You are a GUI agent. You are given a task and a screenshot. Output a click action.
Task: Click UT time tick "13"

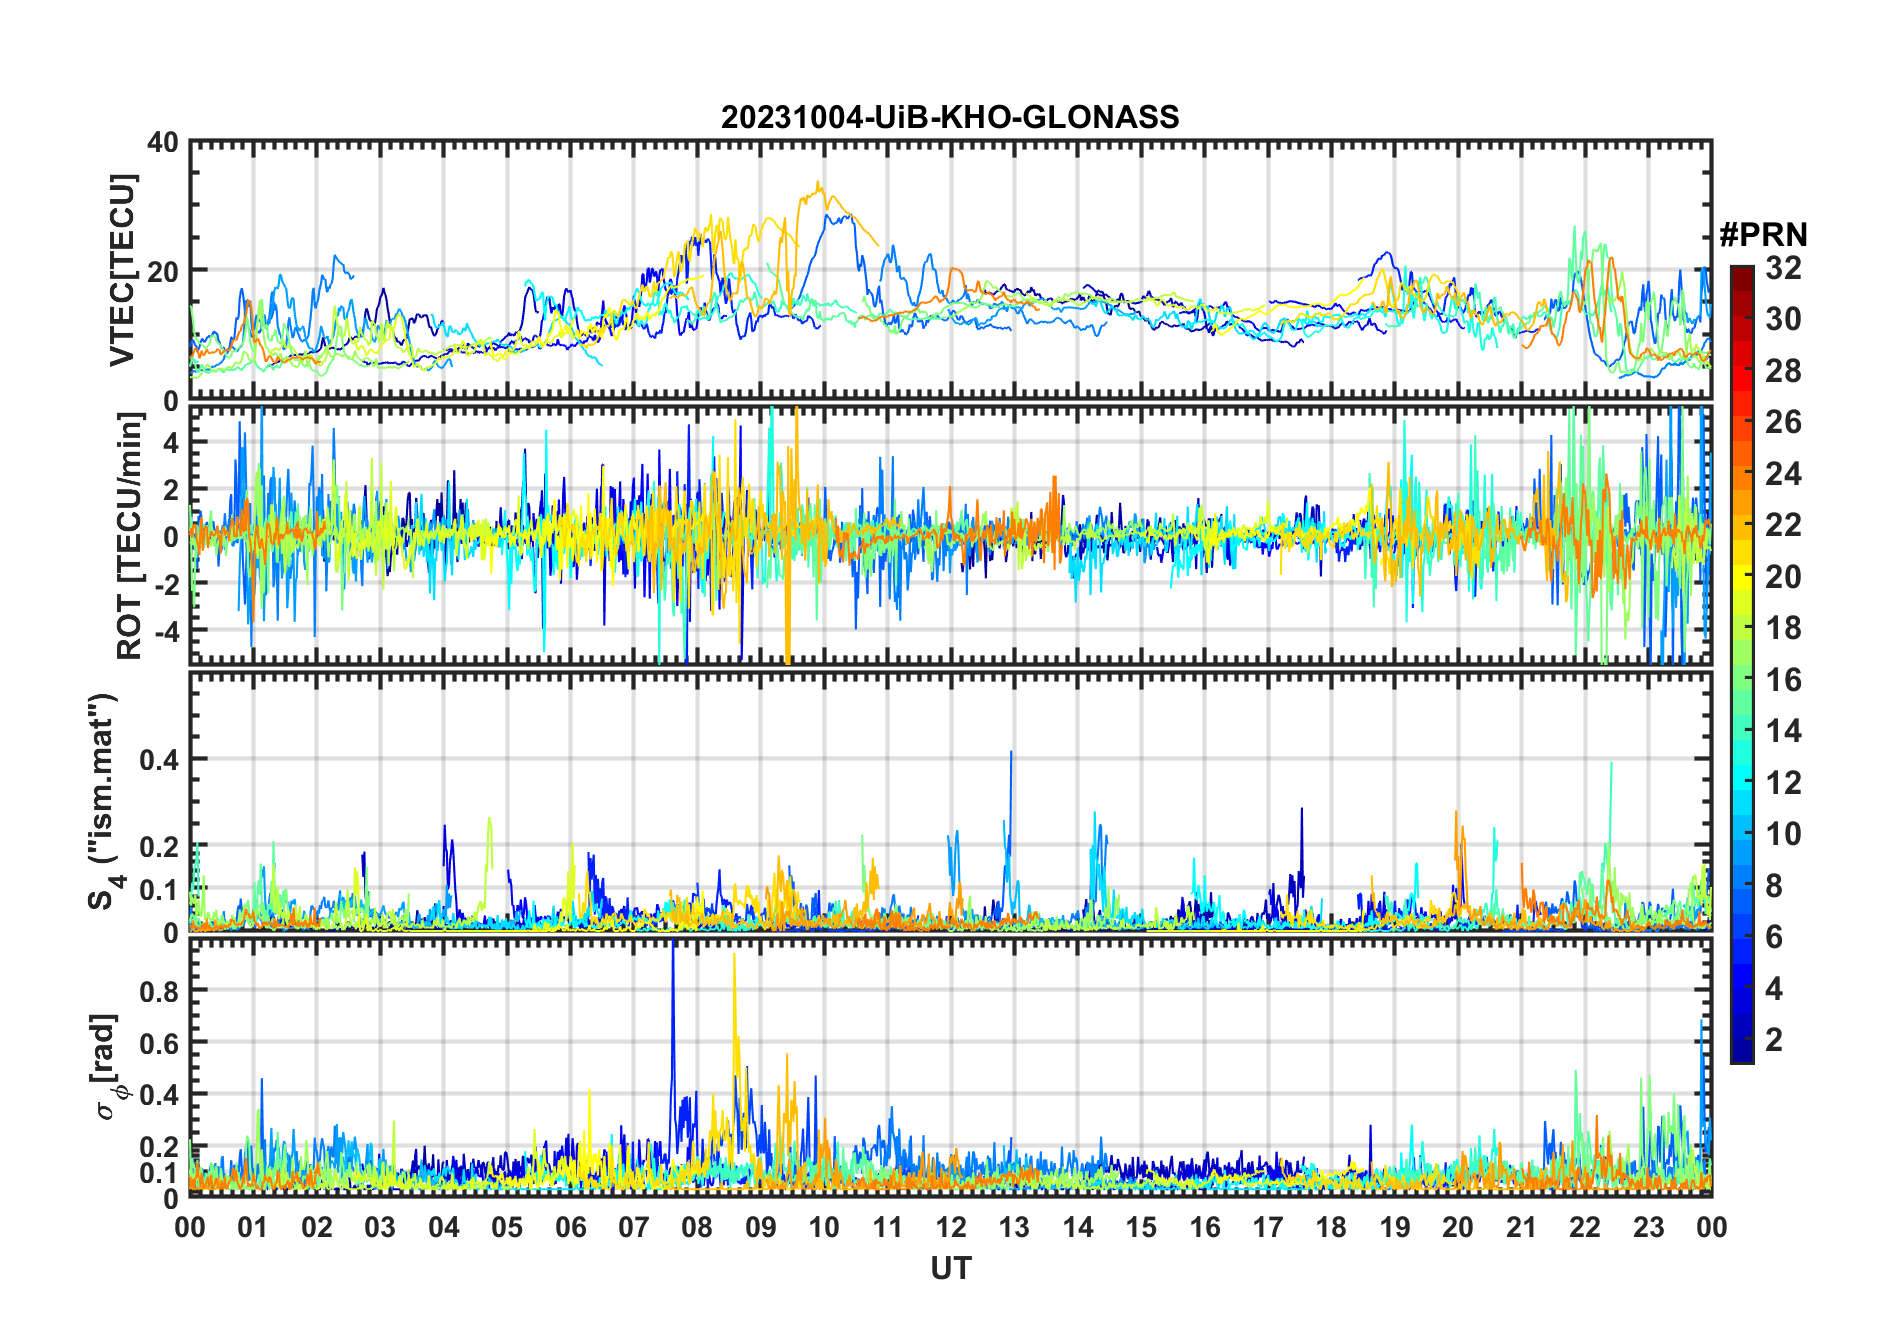(x=1014, y=1227)
